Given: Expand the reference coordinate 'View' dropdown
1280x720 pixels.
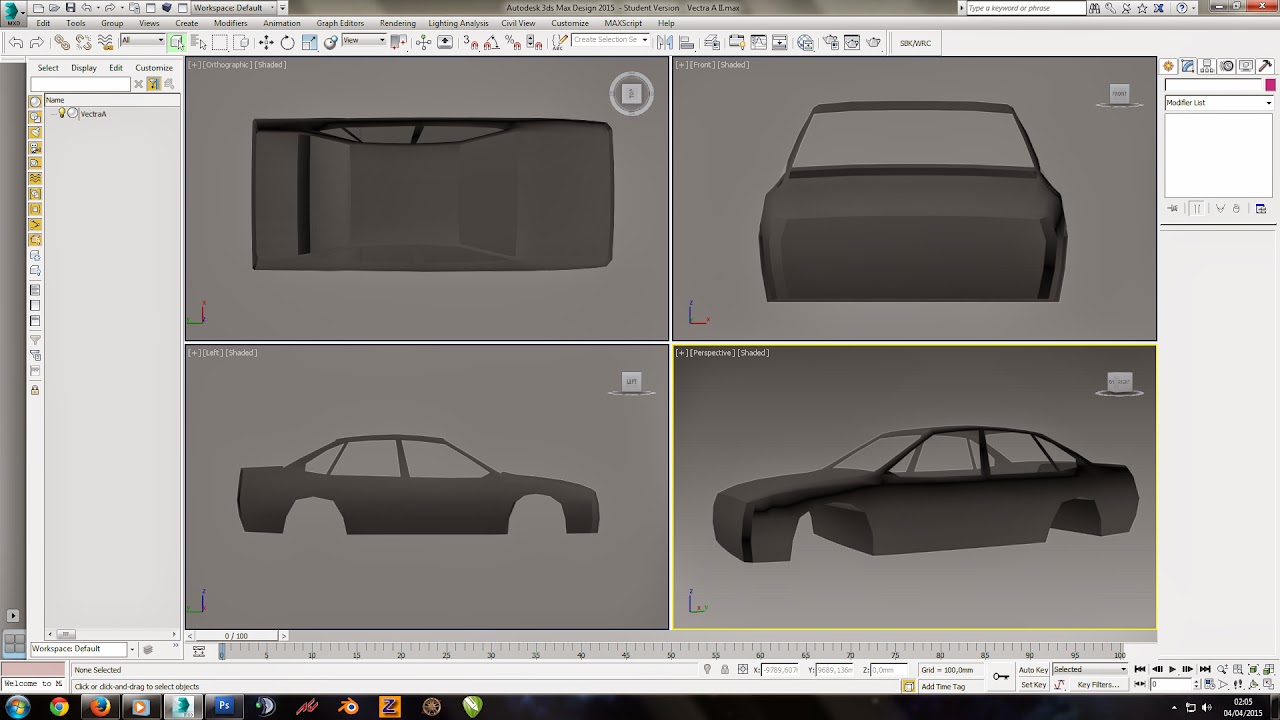Looking at the screenshot, I should (x=364, y=41).
